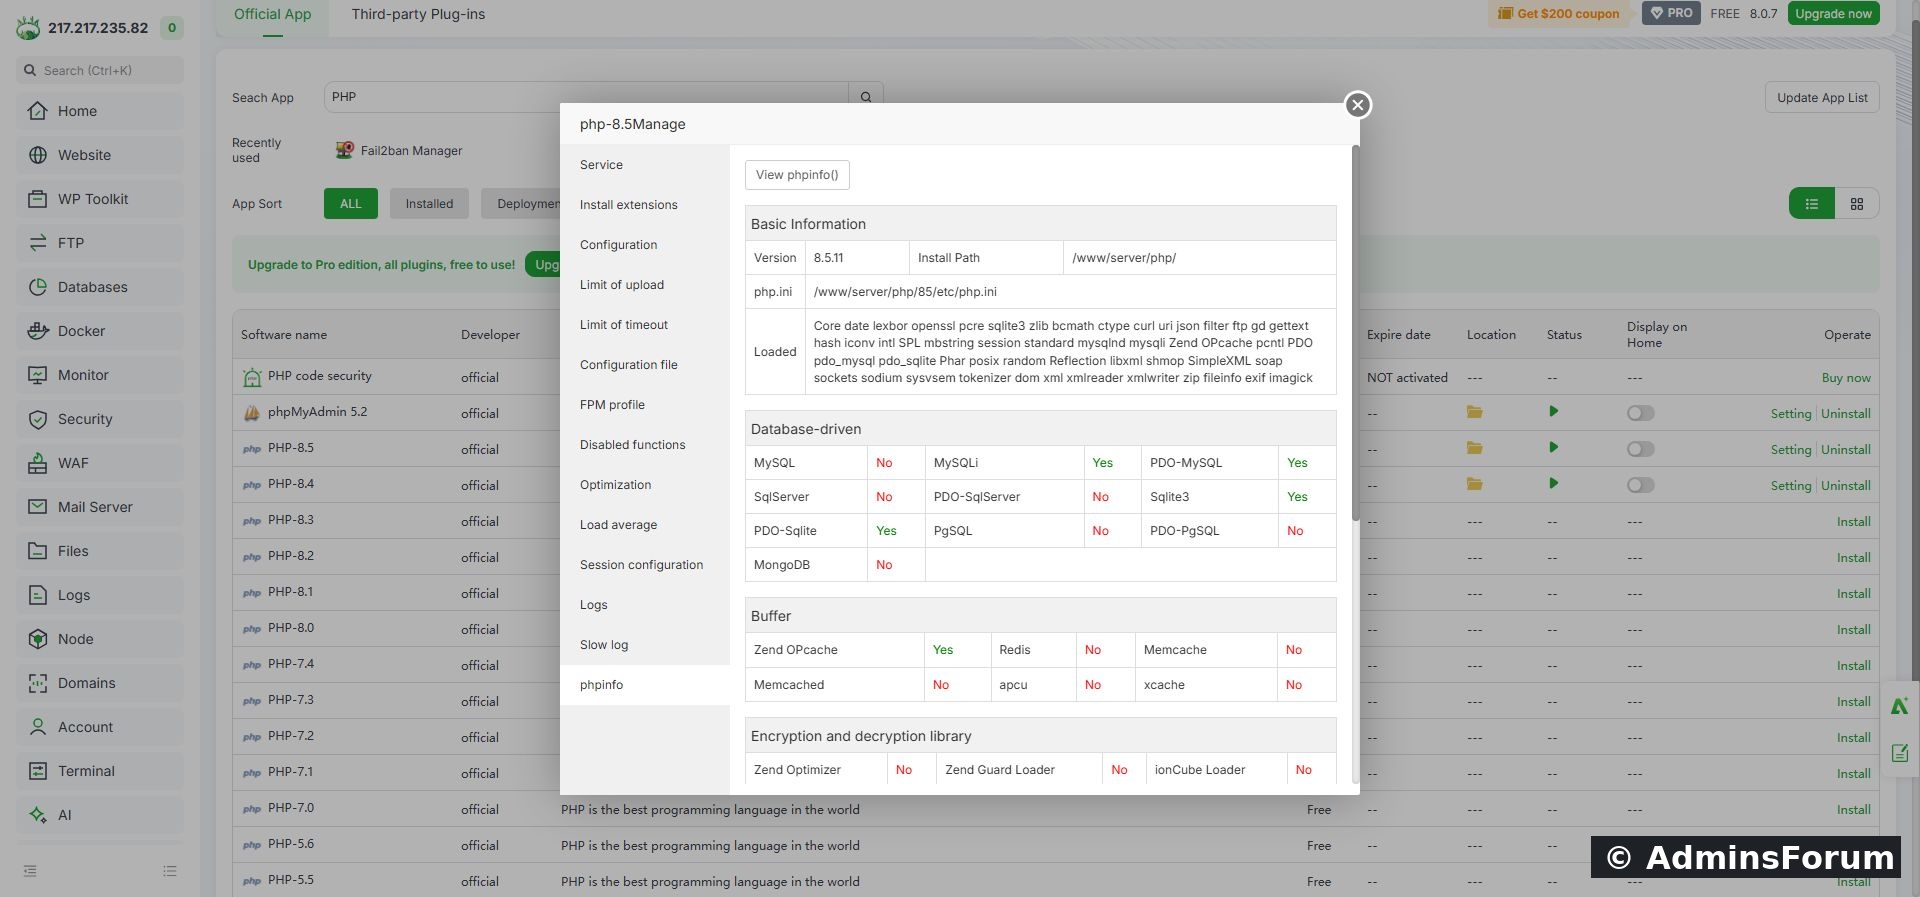Switch to grid view layout icon
The height and width of the screenshot is (897, 1920).
click(1857, 204)
